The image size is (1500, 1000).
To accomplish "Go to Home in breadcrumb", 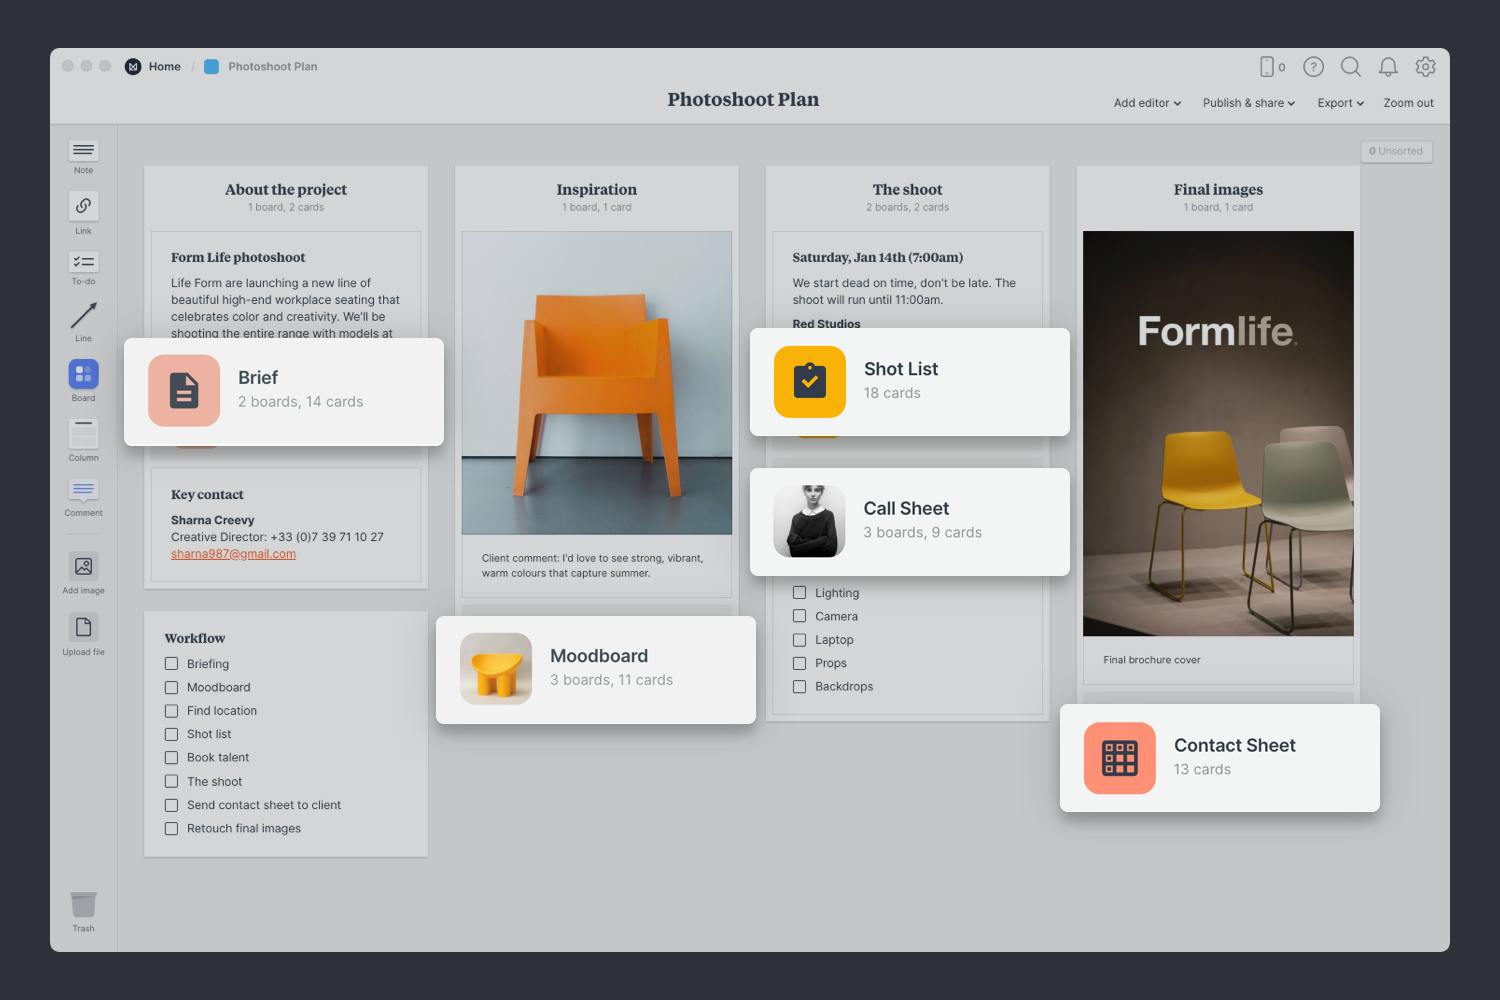I will pyautogui.click(x=164, y=67).
